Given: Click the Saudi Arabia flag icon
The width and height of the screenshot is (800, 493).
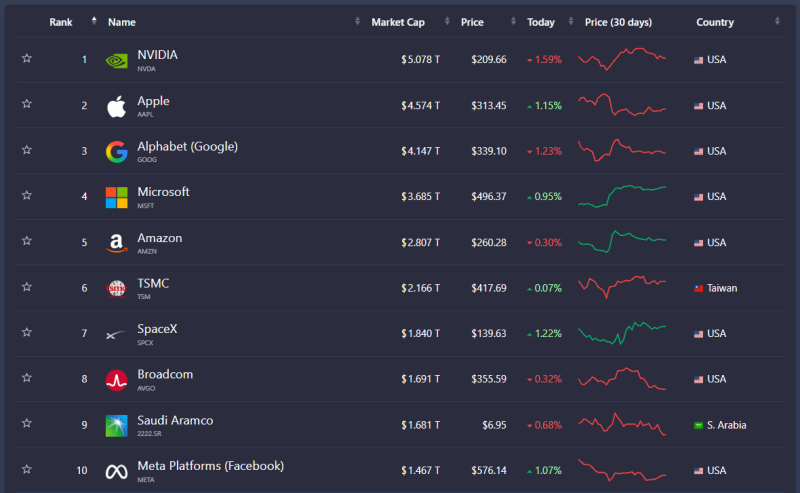Looking at the screenshot, I should click(698, 426).
